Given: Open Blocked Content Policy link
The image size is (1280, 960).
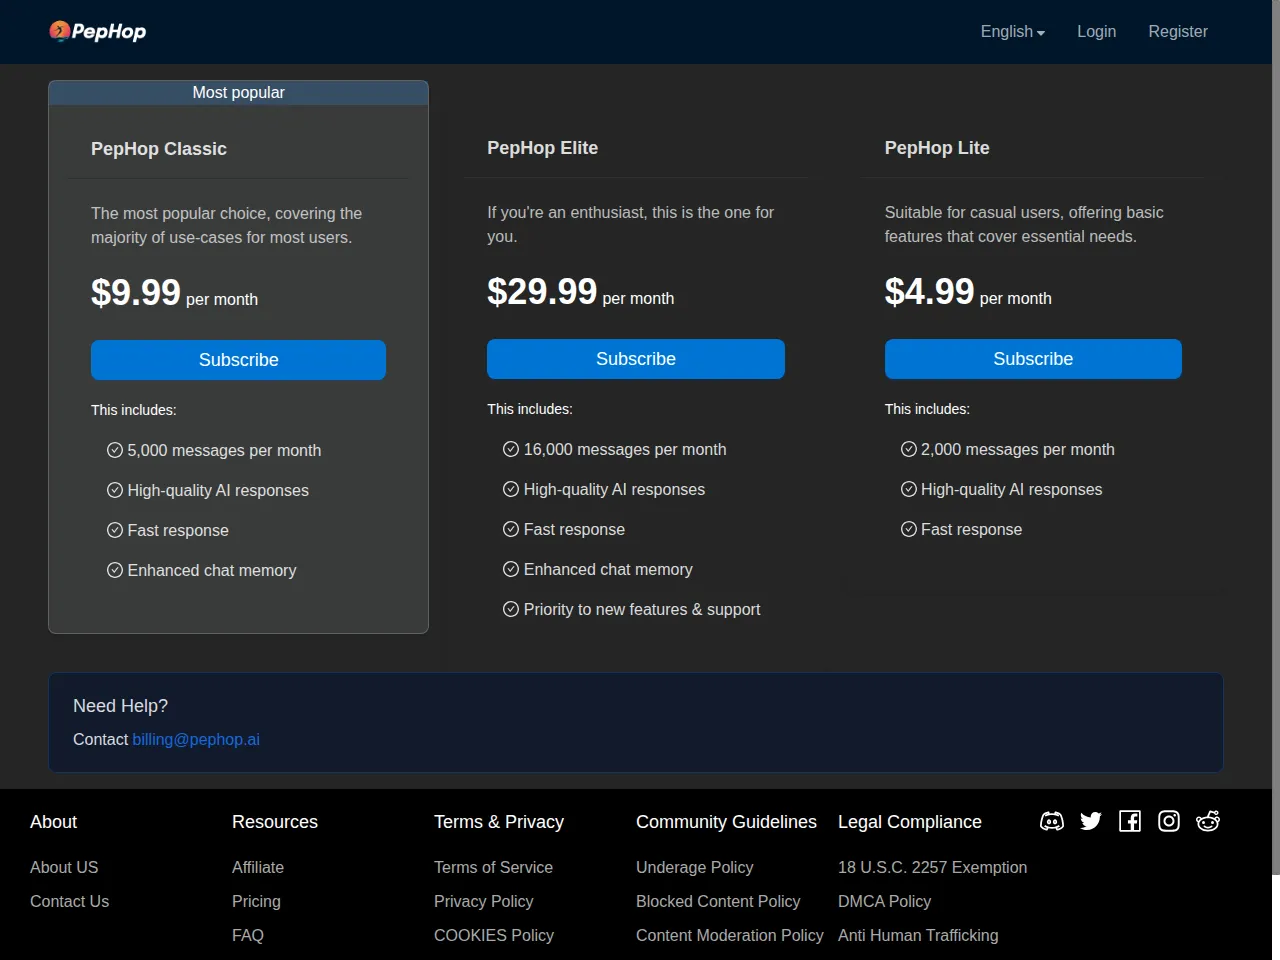Looking at the screenshot, I should pos(718,901).
